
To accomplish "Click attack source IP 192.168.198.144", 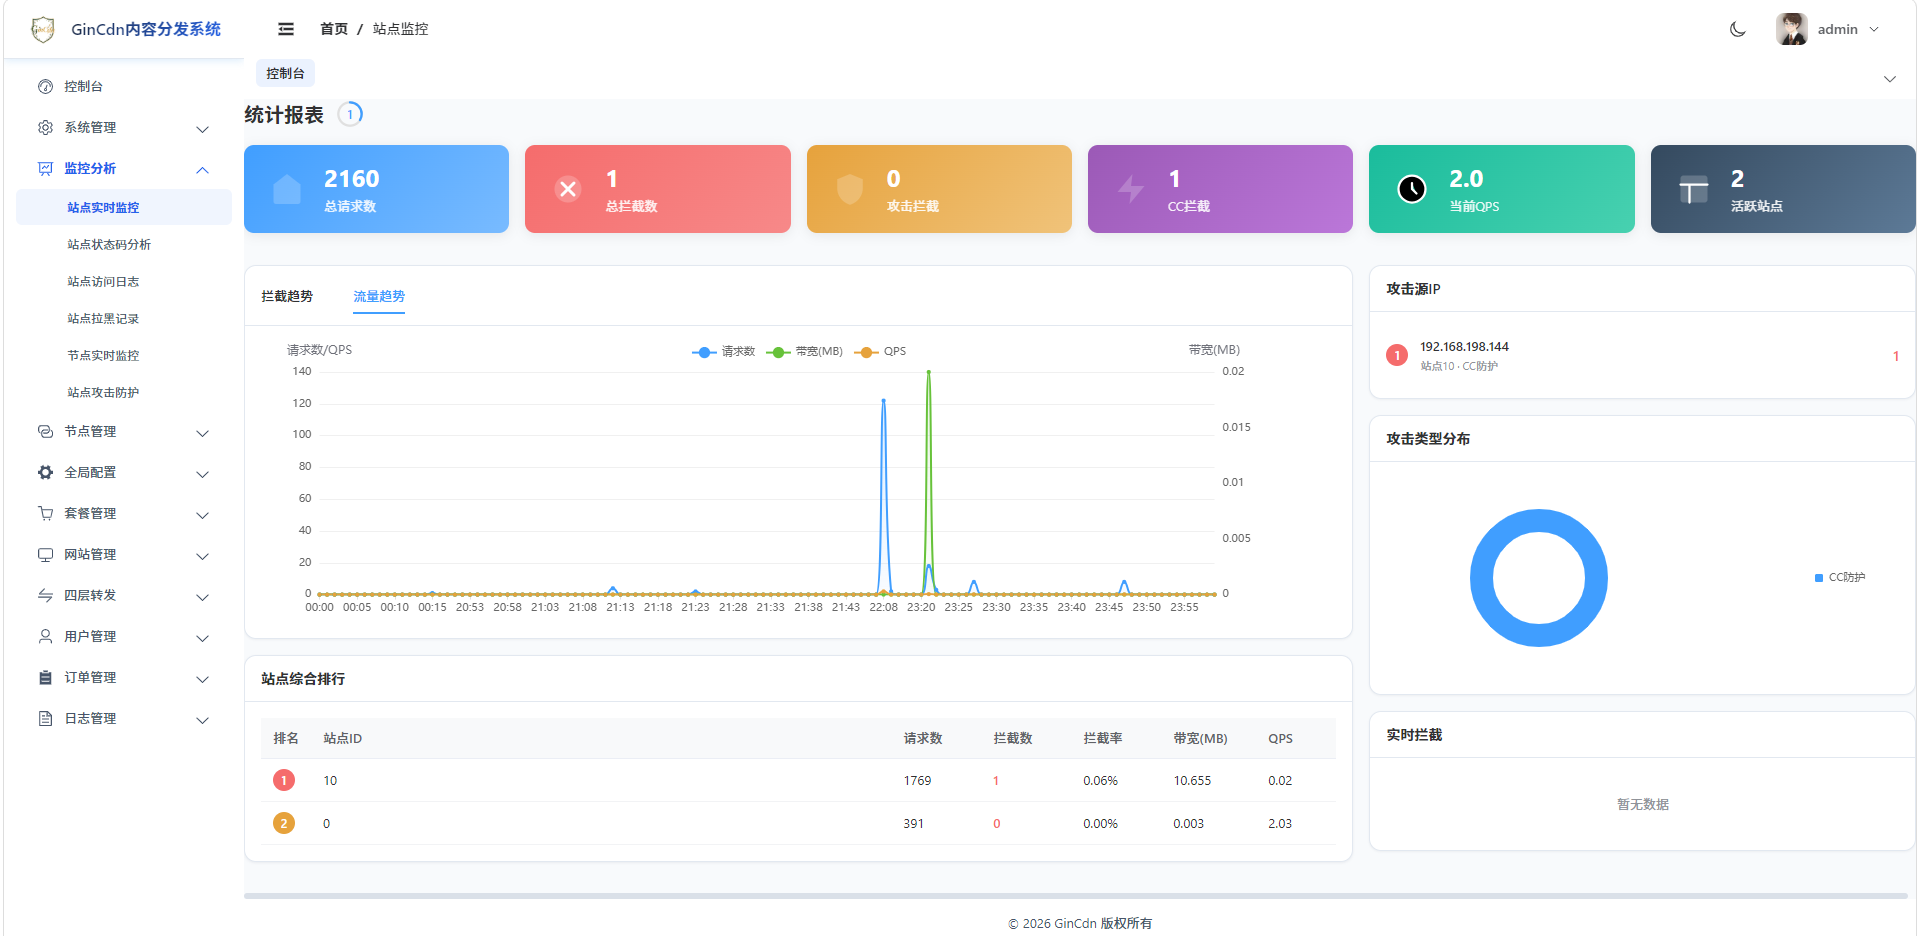I will pyautogui.click(x=1464, y=347).
